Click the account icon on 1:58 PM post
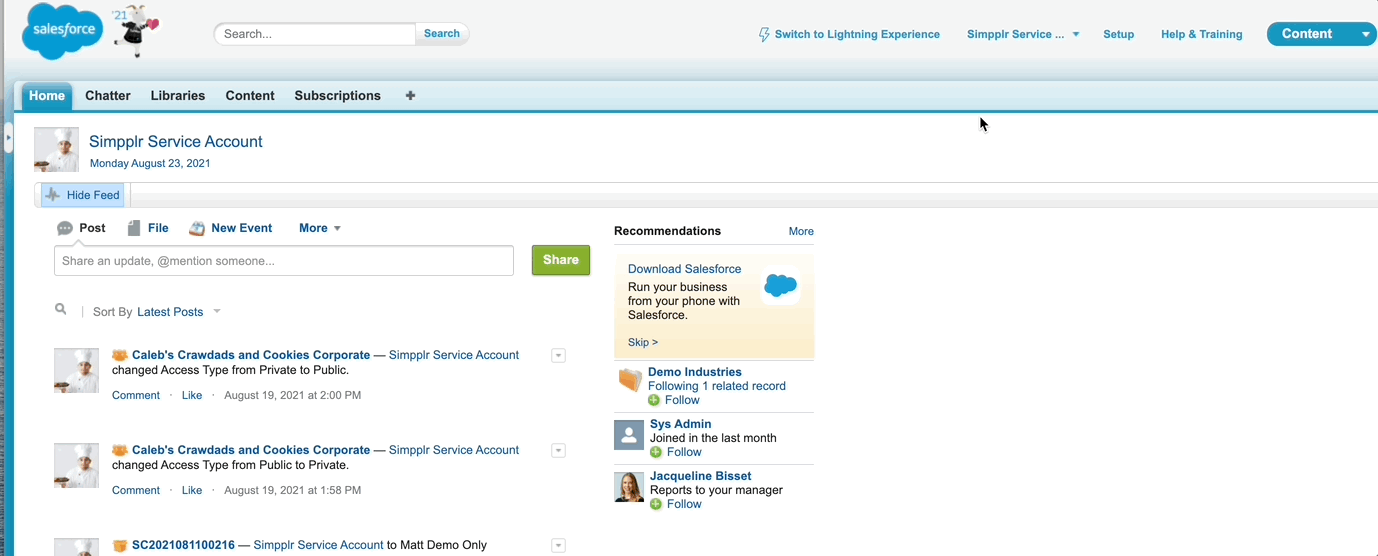 pyautogui.click(x=120, y=450)
